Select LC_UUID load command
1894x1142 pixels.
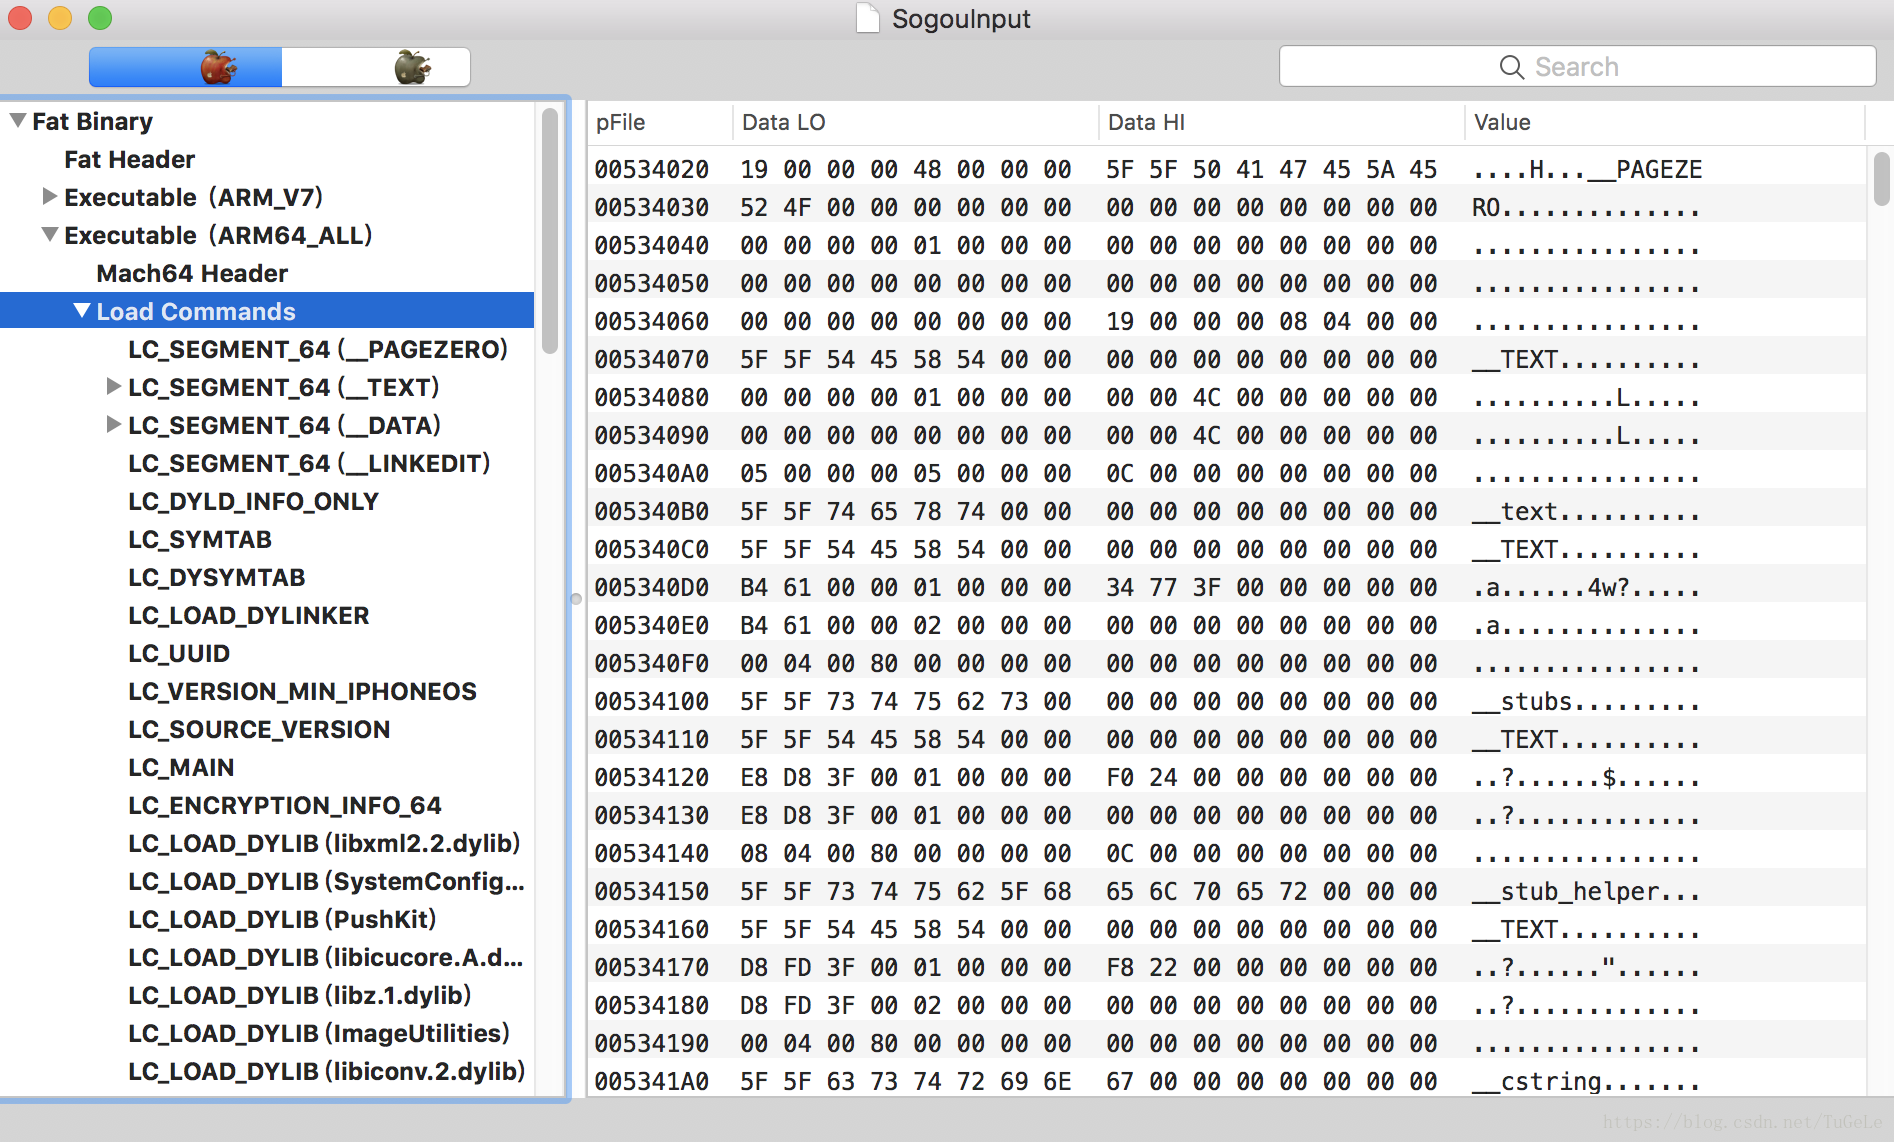coord(179,653)
